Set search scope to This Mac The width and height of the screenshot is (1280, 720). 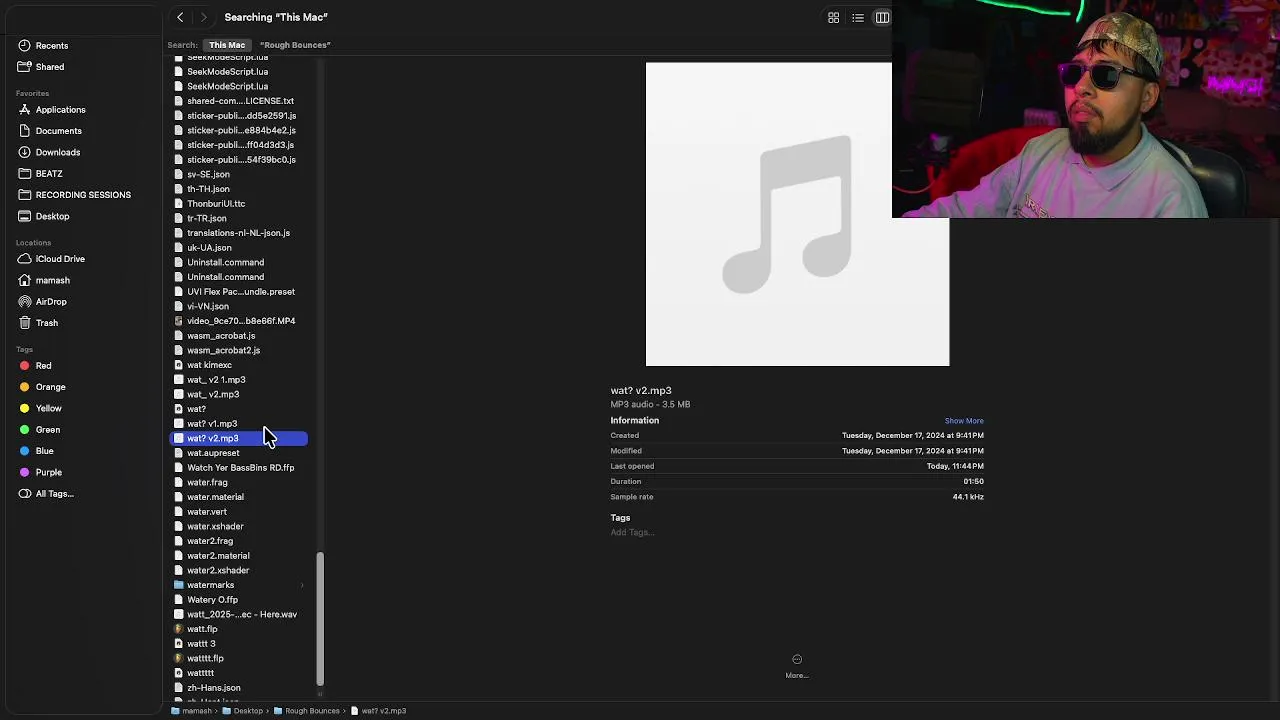[227, 45]
